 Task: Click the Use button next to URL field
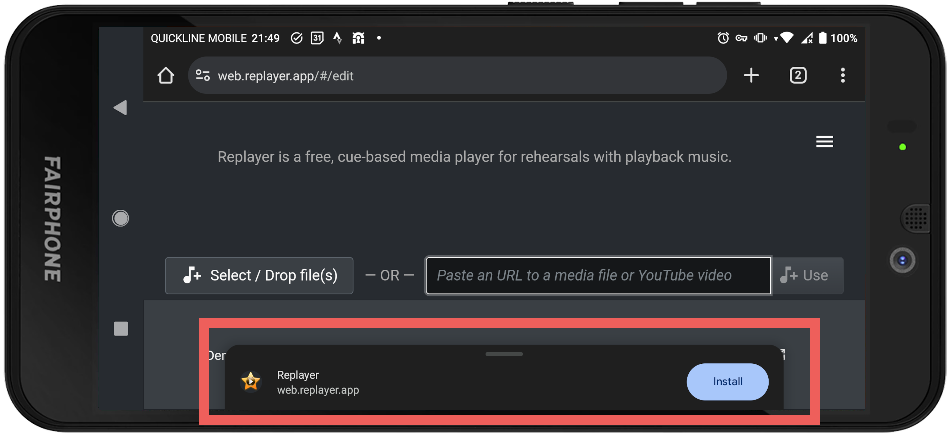click(807, 275)
